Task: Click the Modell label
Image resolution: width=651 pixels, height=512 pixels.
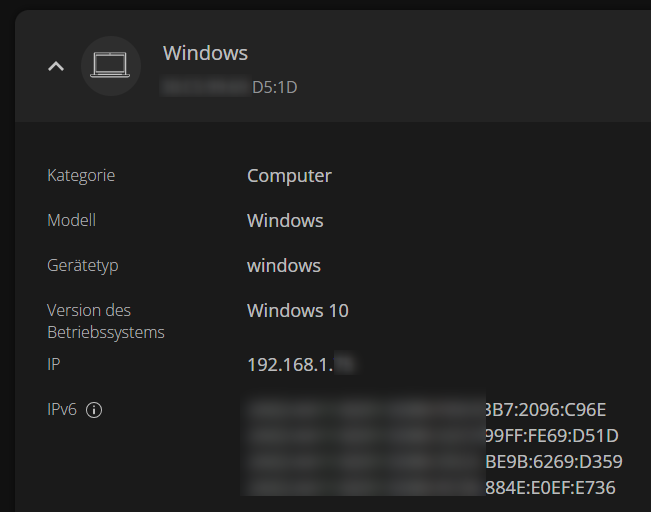Action: (x=71, y=220)
